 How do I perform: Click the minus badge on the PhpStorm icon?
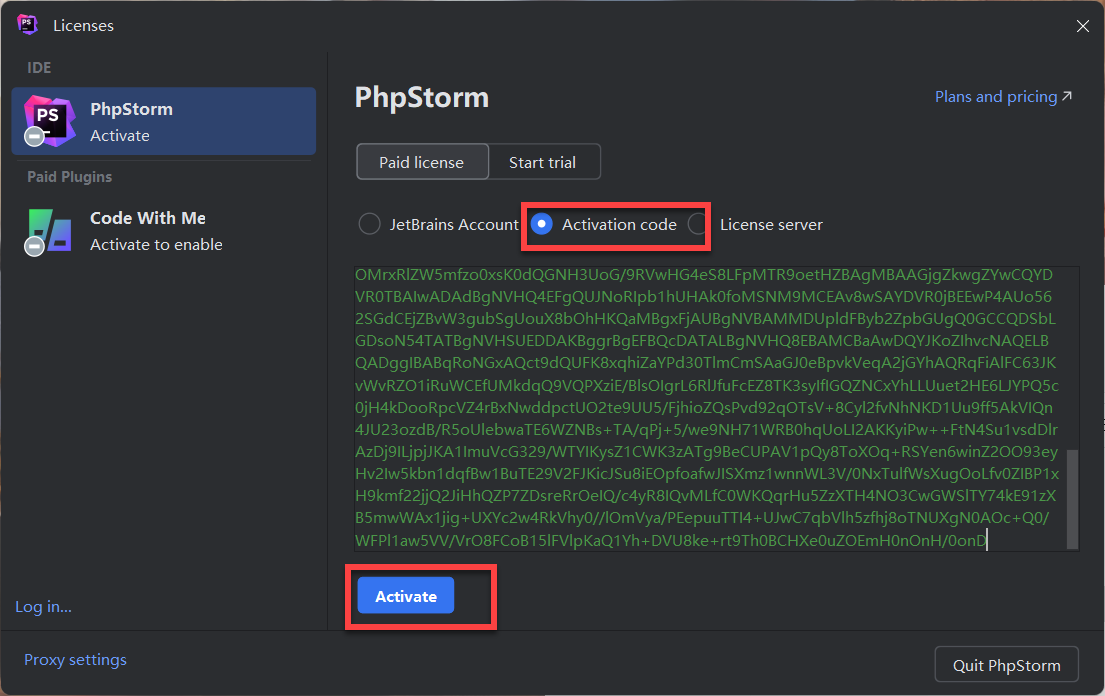pyautogui.click(x=34, y=135)
